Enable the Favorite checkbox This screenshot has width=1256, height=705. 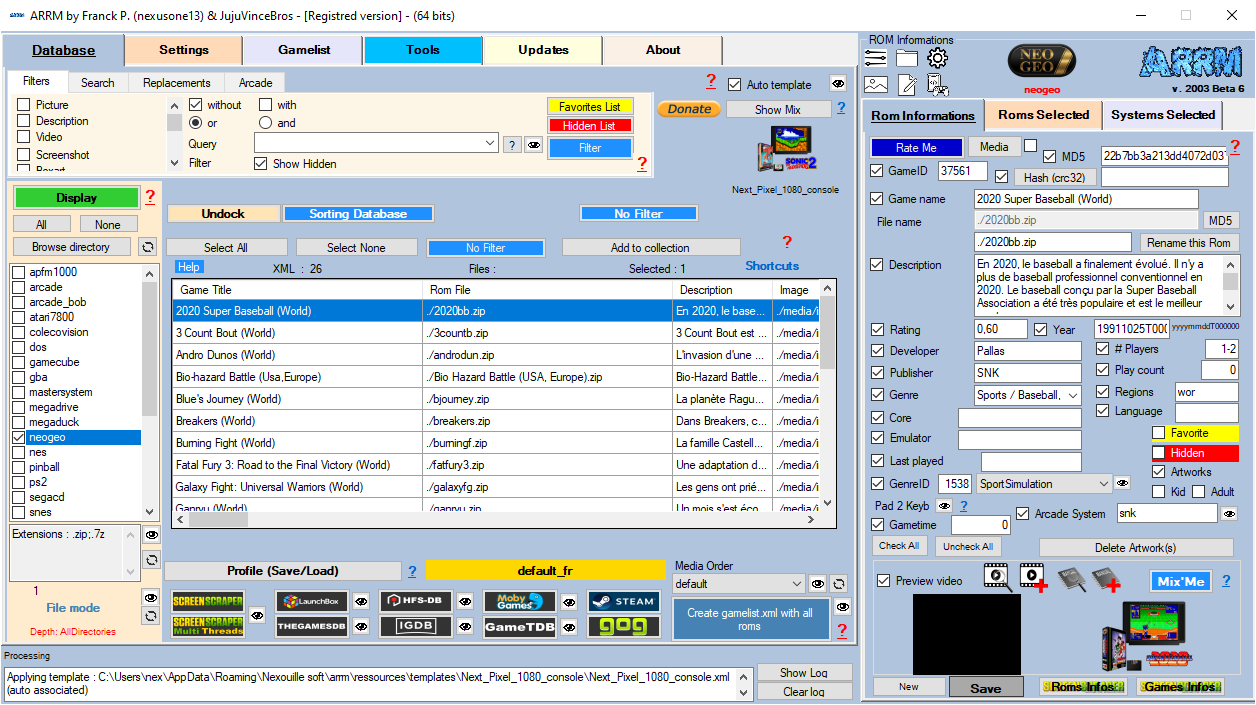(x=1159, y=433)
